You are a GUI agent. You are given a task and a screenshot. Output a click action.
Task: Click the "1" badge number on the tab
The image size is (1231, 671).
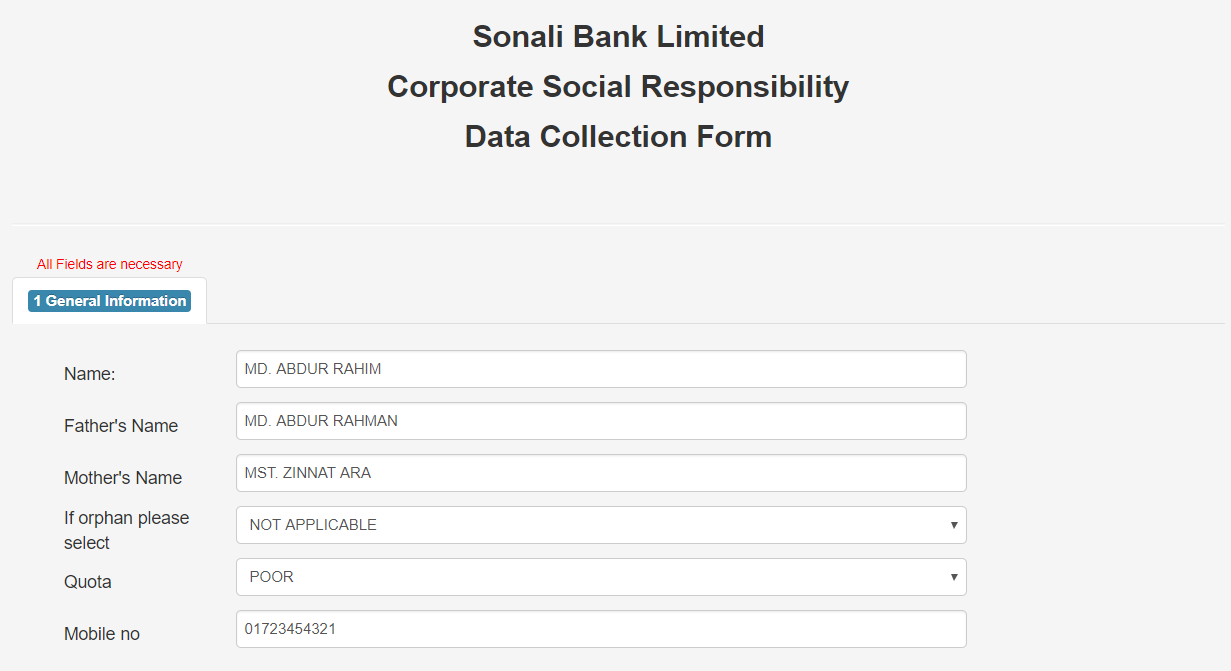[37, 301]
